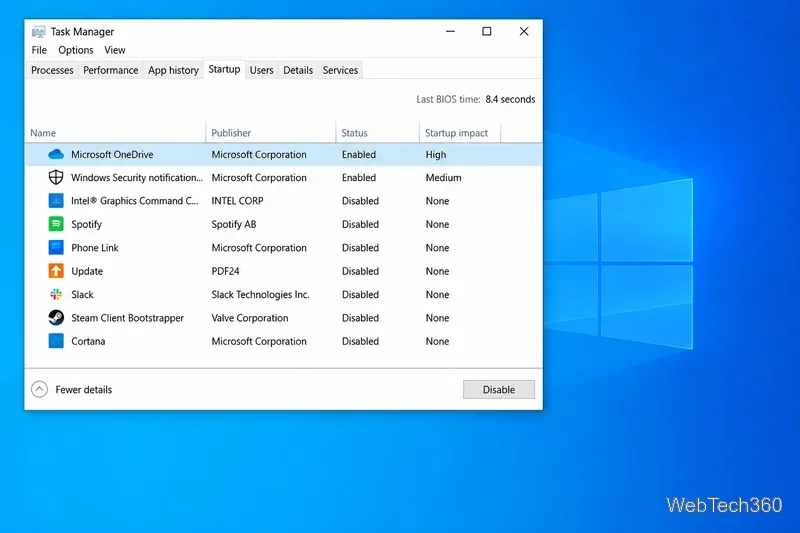Select Steam Client Bootstrapper row name
This screenshot has height=533, width=800.
pyautogui.click(x=128, y=318)
